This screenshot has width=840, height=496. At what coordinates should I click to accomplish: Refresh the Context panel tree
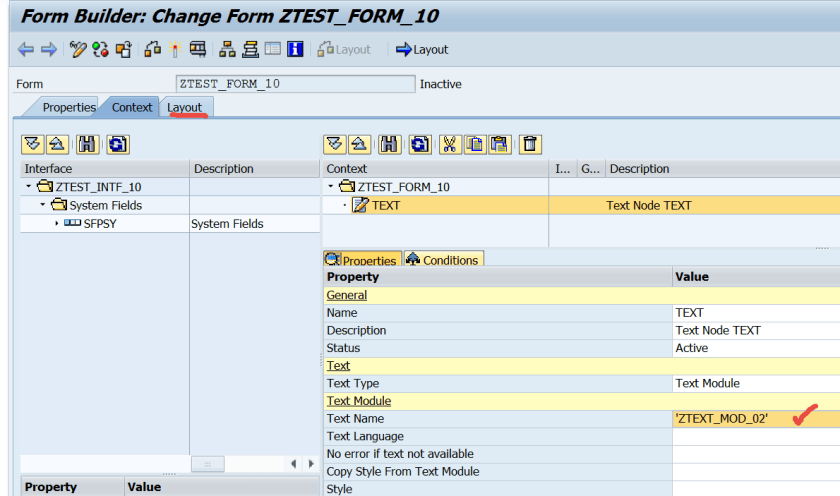[x=419, y=145]
